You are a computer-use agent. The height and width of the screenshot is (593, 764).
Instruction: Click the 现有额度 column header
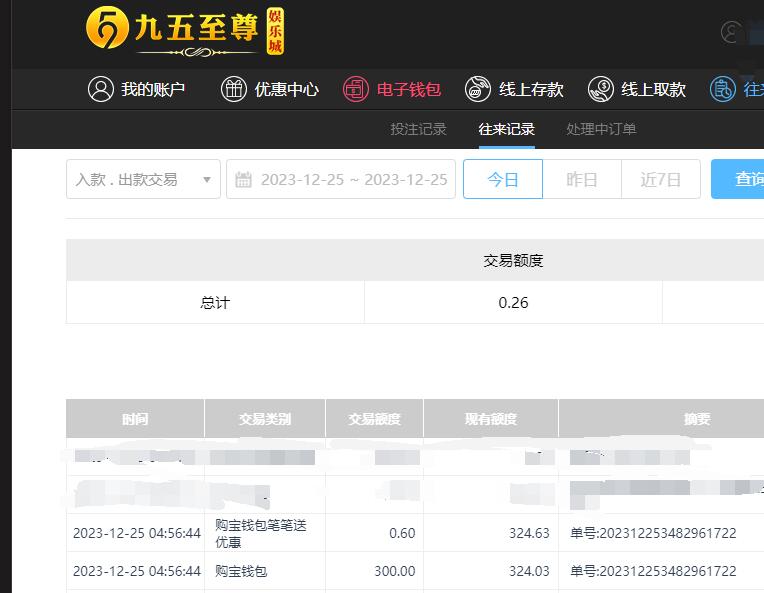[x=491, y=419]
